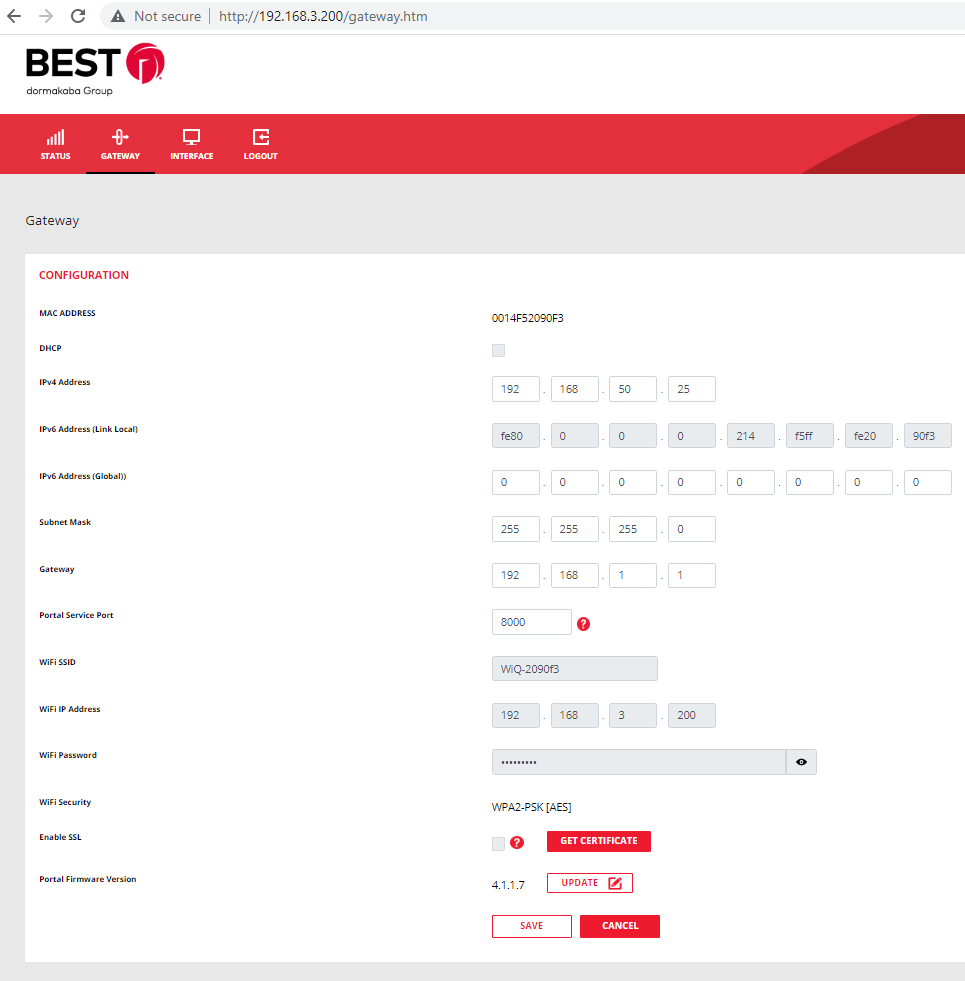Click the LOGOUT exit icon
This screenshot has width=965, height=981.
(x=260, y=137)
